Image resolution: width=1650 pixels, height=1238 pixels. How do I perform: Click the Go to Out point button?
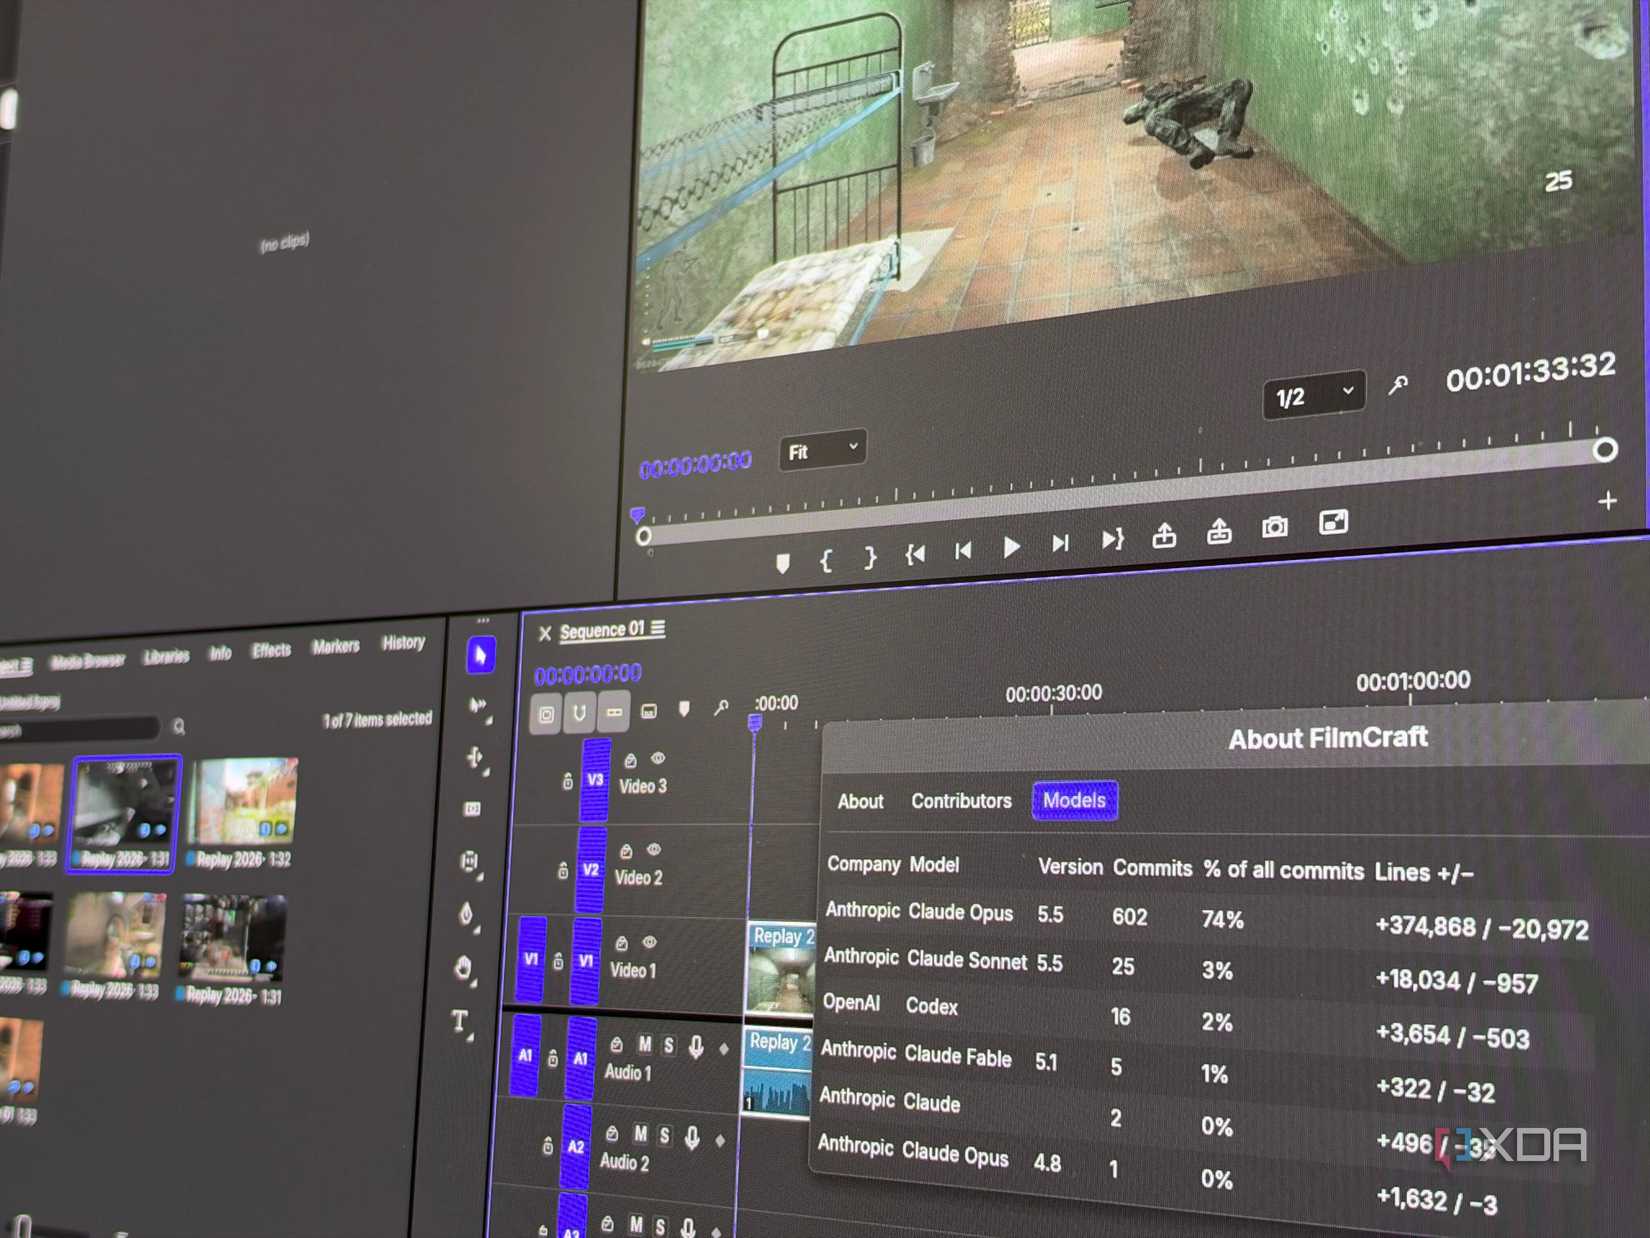[1112, 540]
